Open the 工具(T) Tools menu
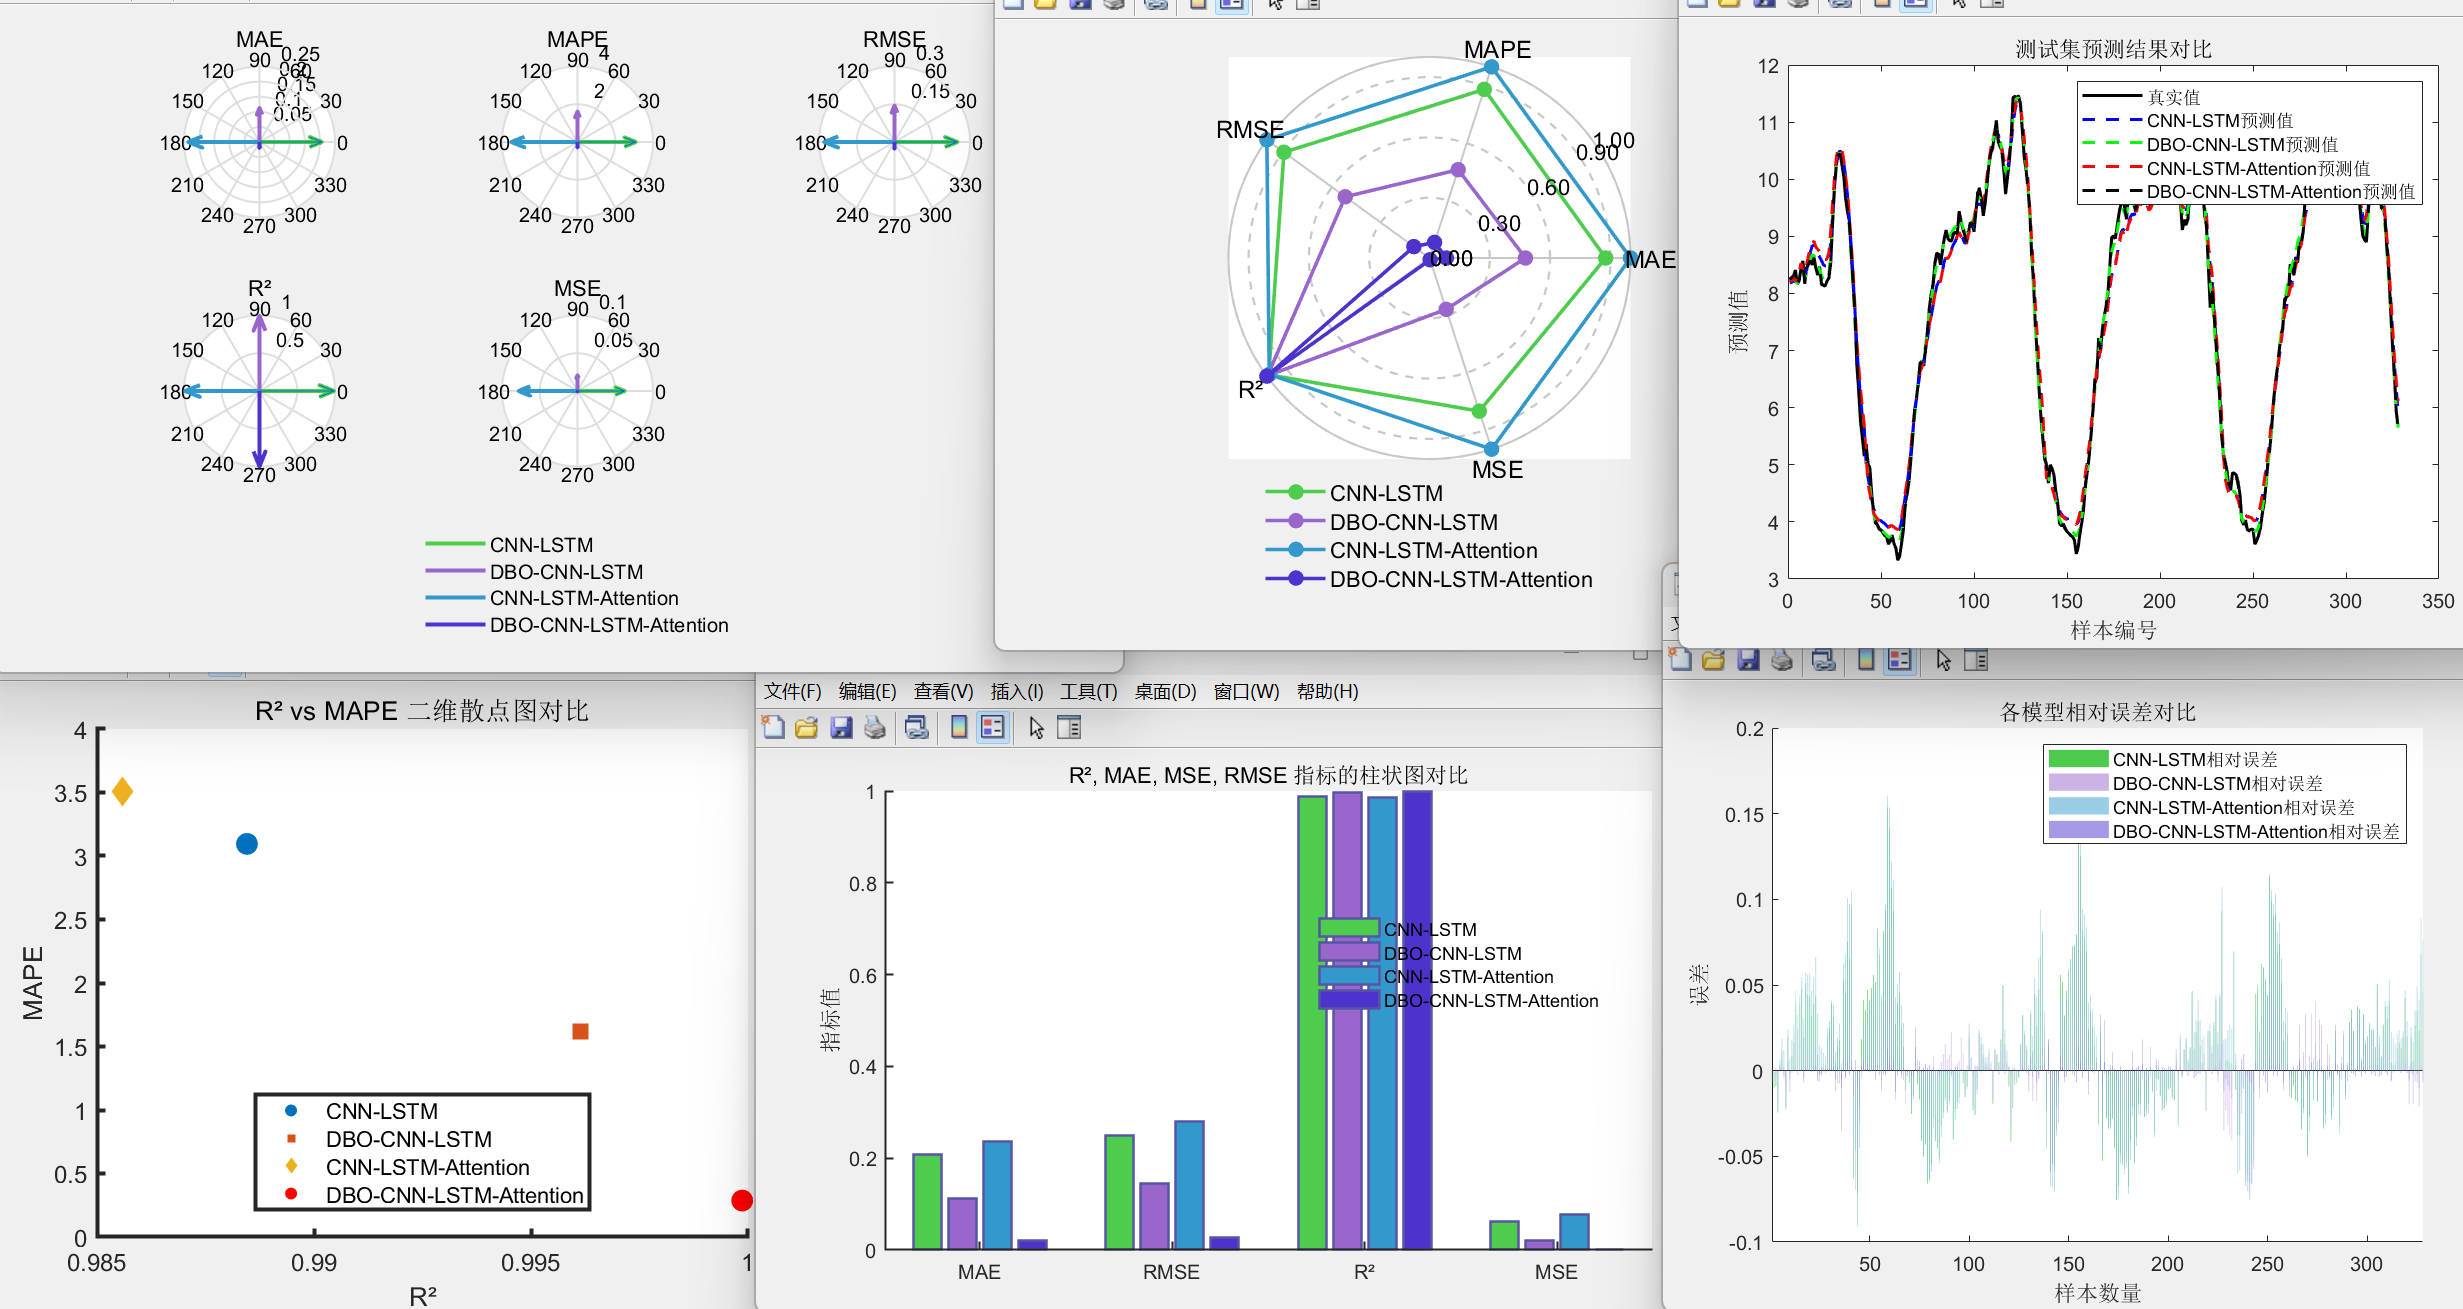 pos(1088,692)
